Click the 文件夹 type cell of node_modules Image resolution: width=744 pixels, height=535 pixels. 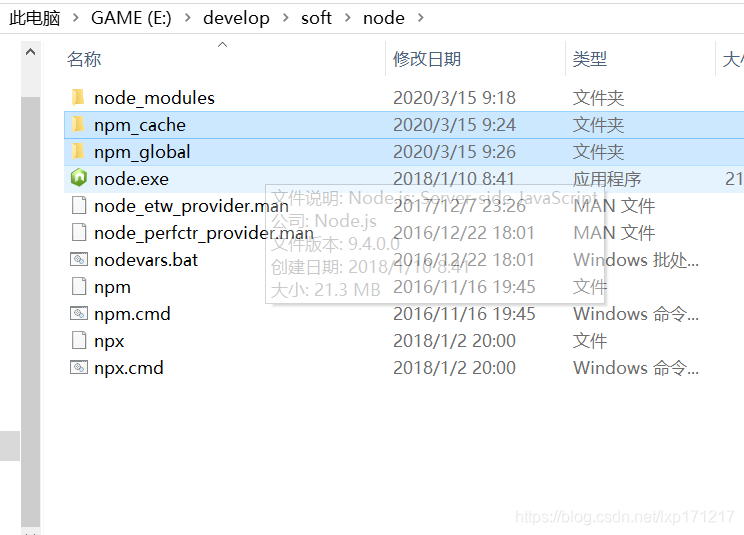click(x=598, y=98)
